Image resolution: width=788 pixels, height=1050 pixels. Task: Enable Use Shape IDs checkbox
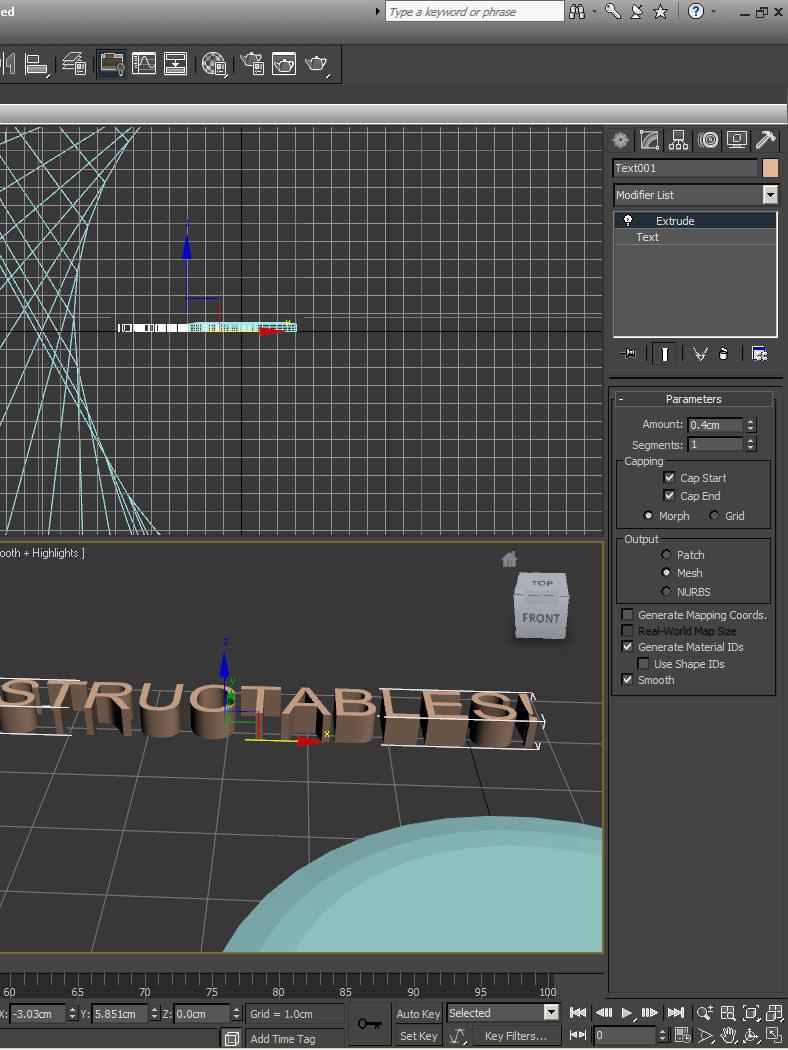click(643, 664)
